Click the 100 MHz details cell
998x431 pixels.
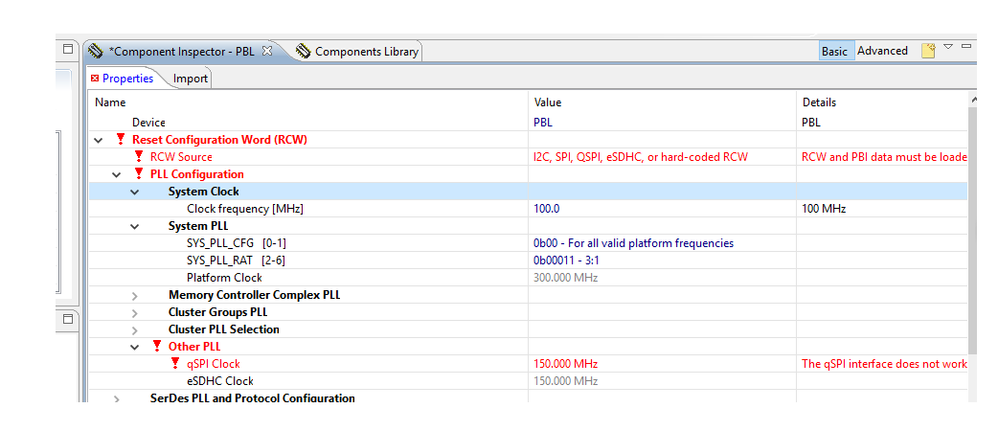tap(882, 209)
